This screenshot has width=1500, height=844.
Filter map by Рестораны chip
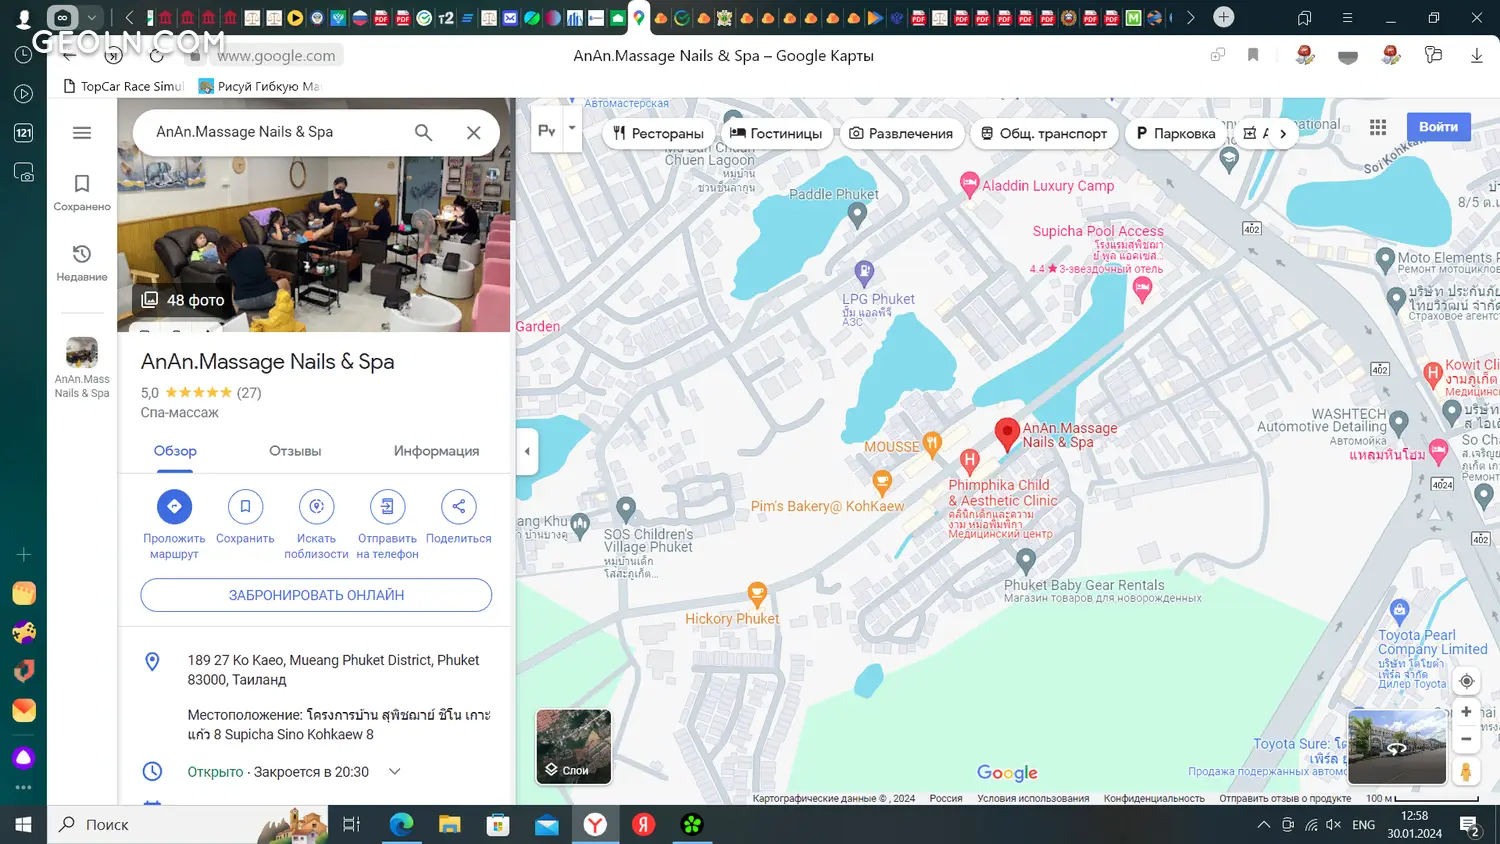(x=658, y=133)
